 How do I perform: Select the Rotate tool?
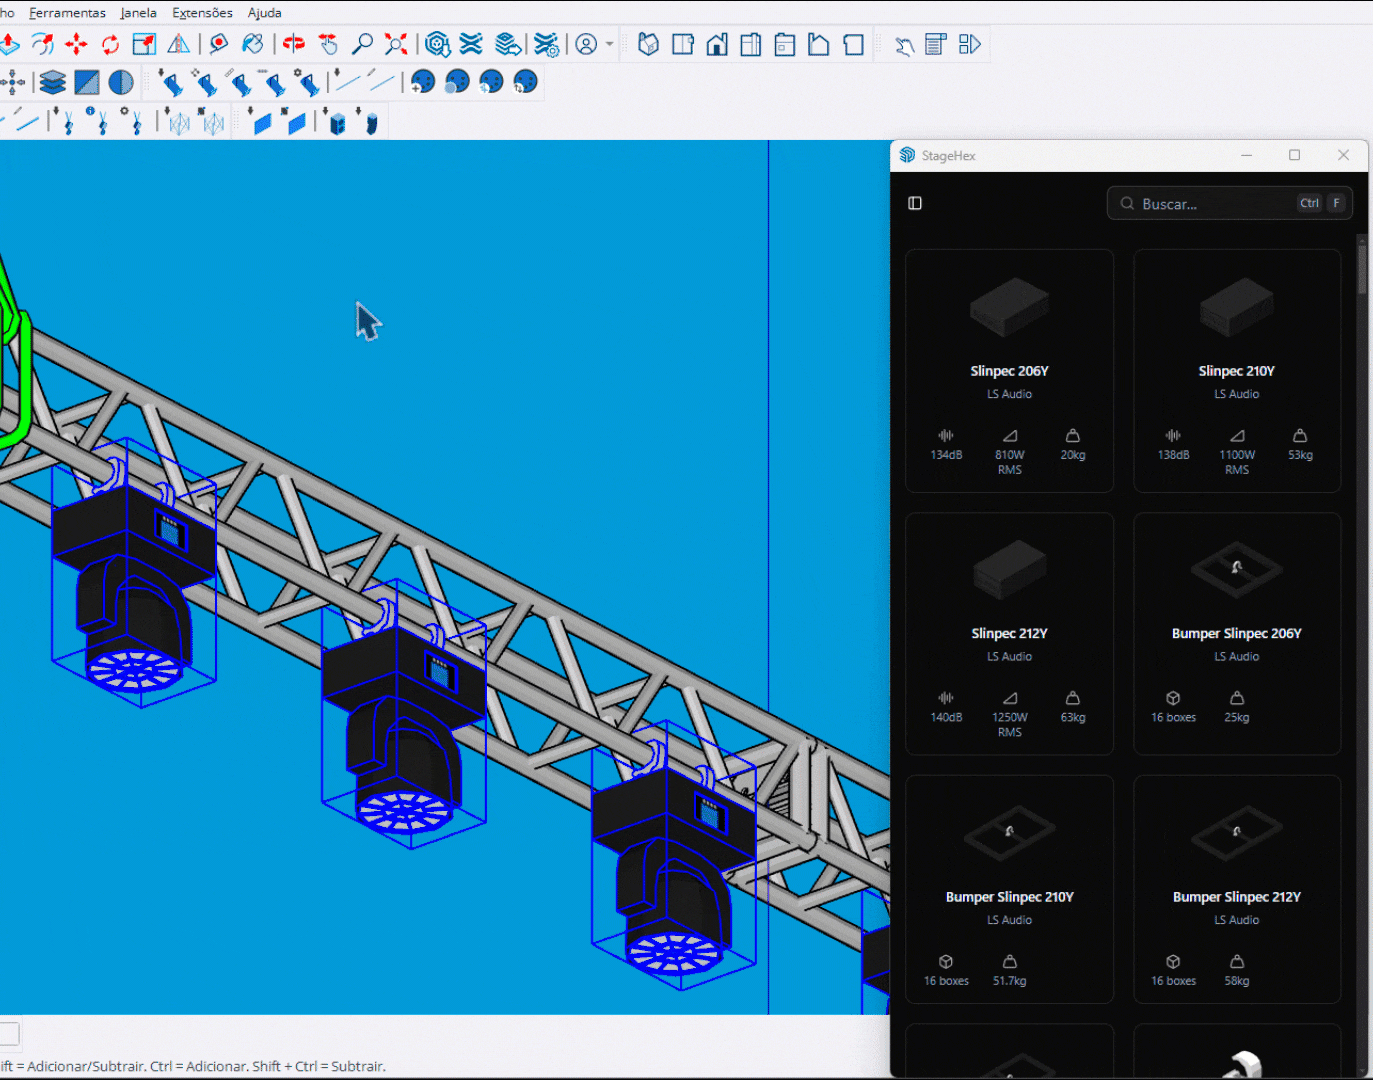click(x=110, y=44)
